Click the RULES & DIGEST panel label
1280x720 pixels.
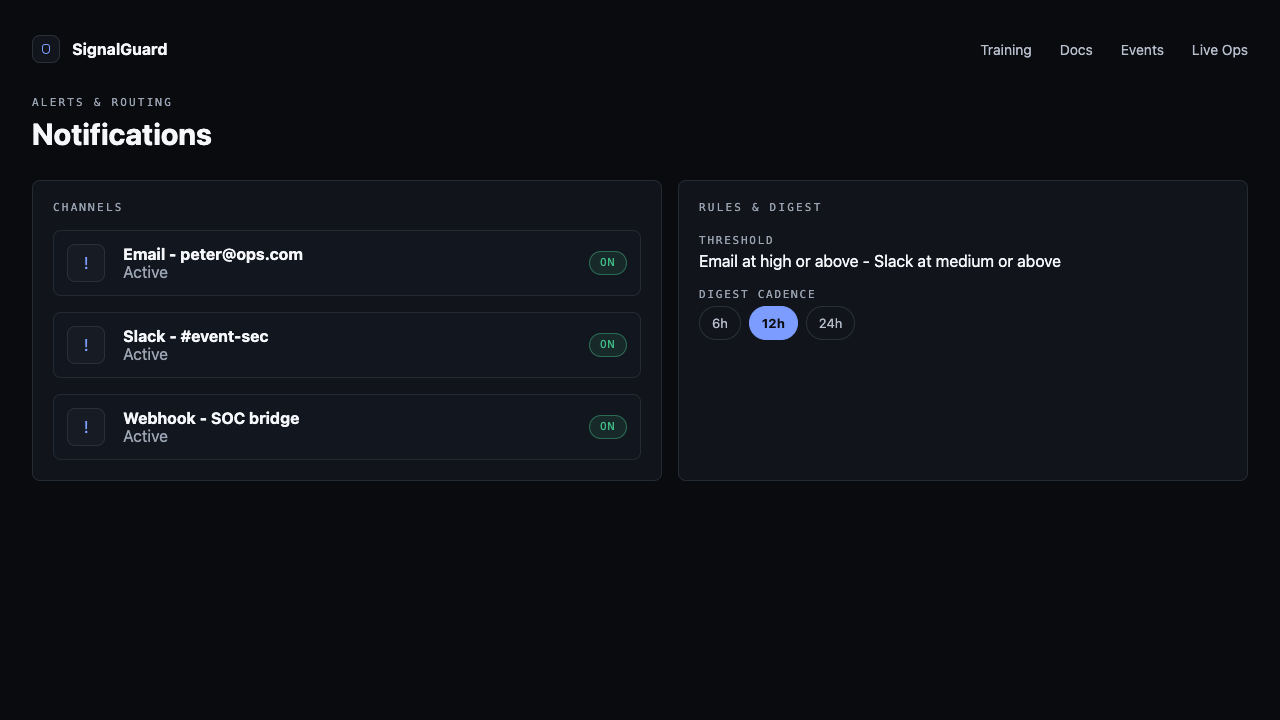[760, 207]
